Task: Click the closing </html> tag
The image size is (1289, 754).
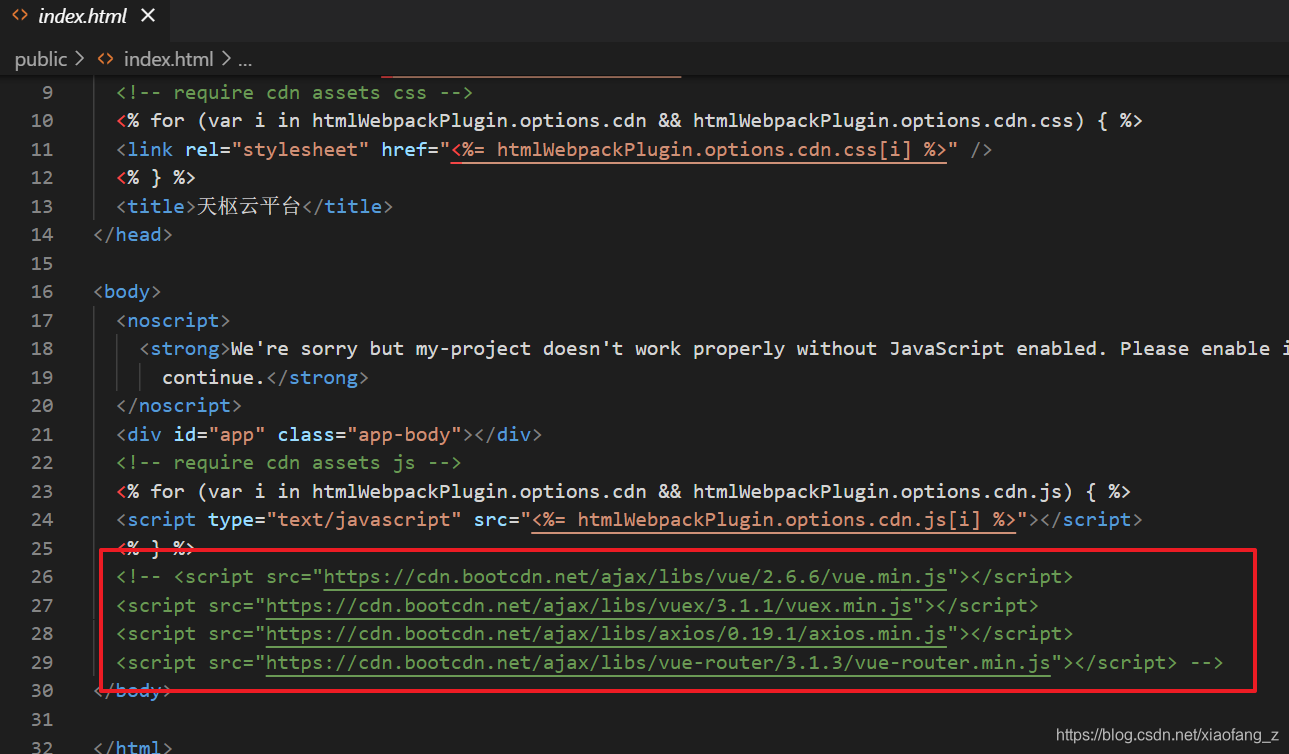Action: tap(133, 747)
